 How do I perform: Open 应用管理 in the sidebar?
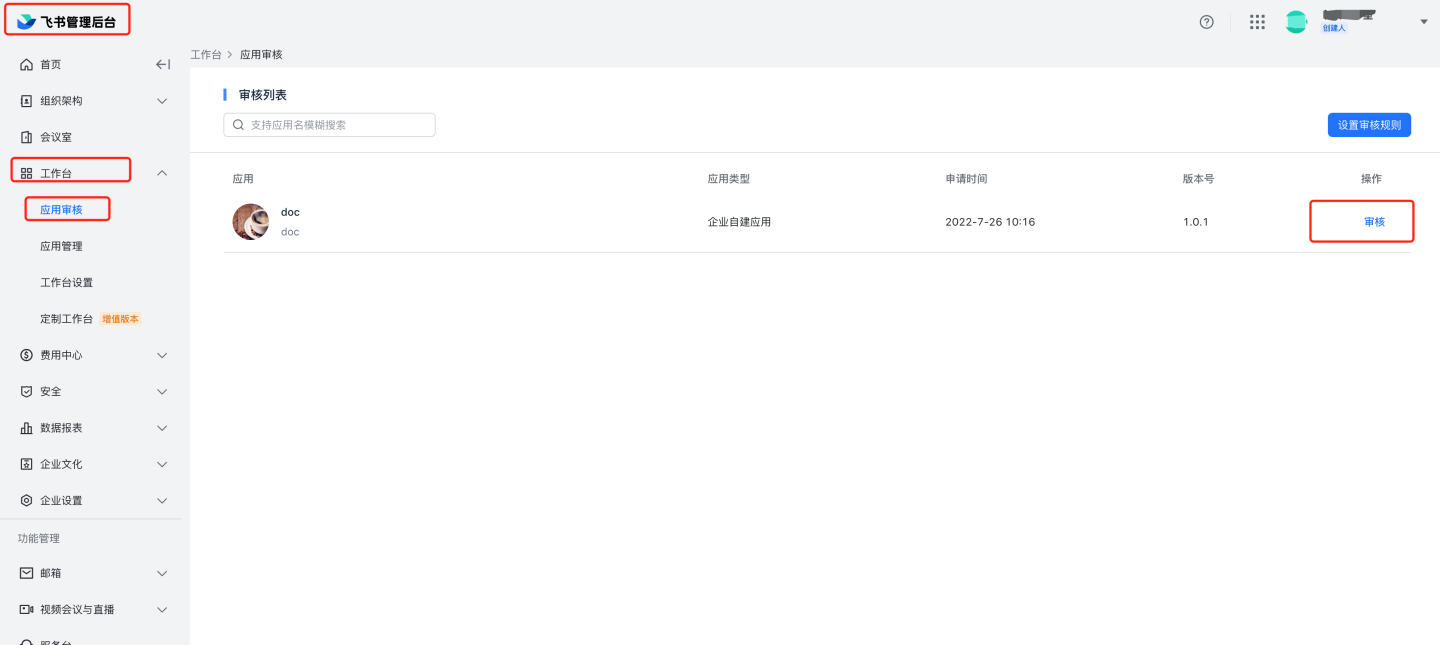point(61,246)
